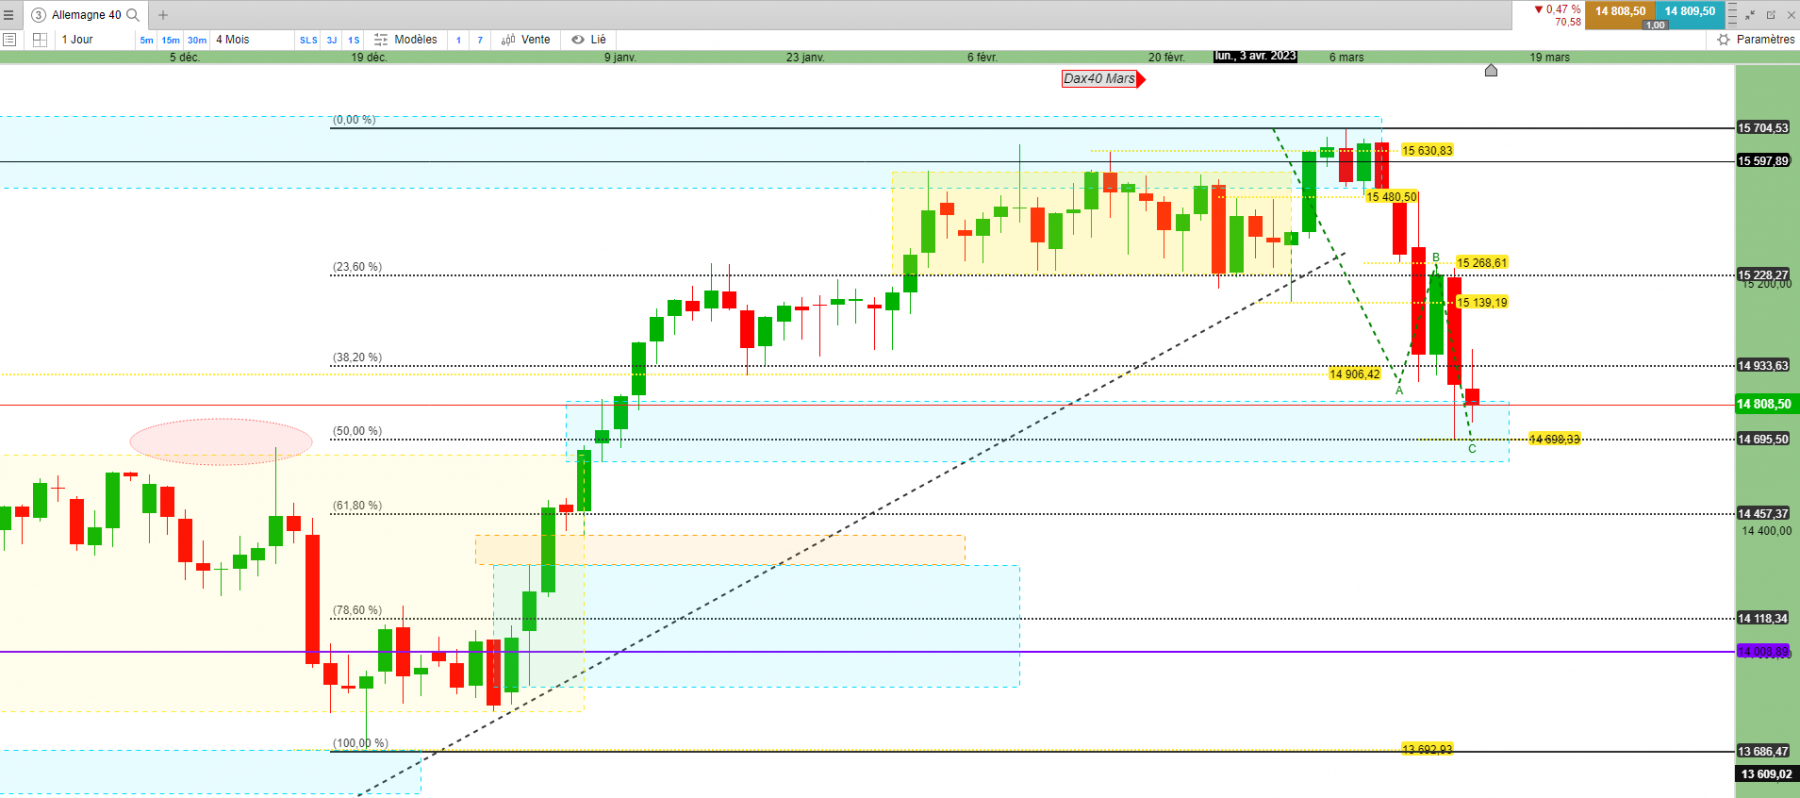Click the orange sell price 14 808,50
The height and width of the screenshot is (798, 1800).
[1620, 12]
